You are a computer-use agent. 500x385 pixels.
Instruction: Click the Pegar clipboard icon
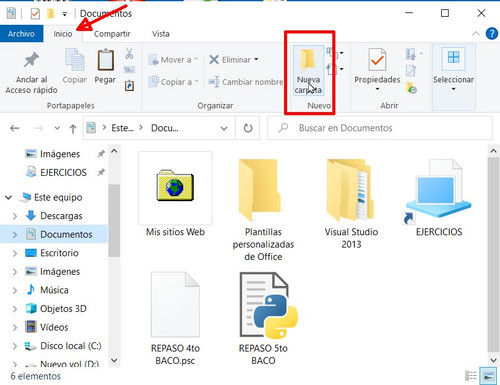click(x=106, y=60)
